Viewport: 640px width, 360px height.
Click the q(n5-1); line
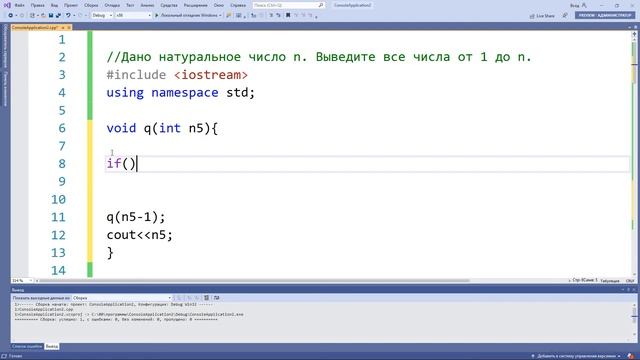pyautogui.click(x=136, y=217)
